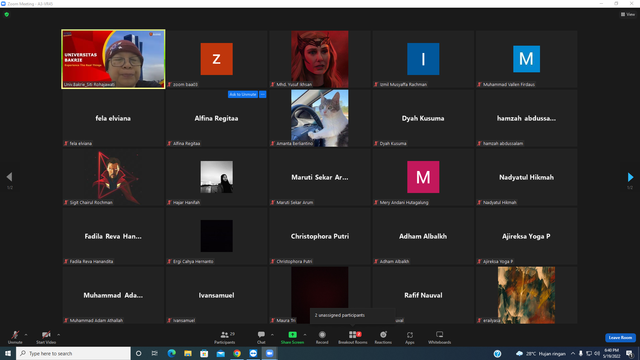Select fela elviana participant name

113,118
